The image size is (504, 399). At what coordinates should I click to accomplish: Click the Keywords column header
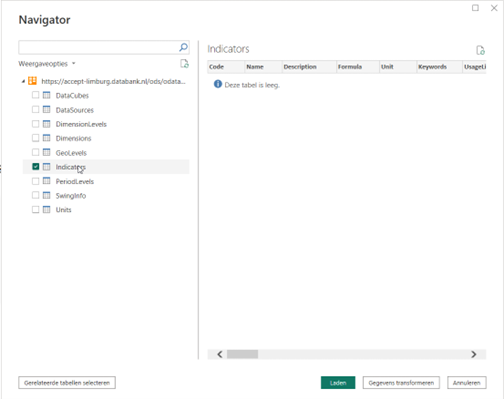tap(439, 67)
